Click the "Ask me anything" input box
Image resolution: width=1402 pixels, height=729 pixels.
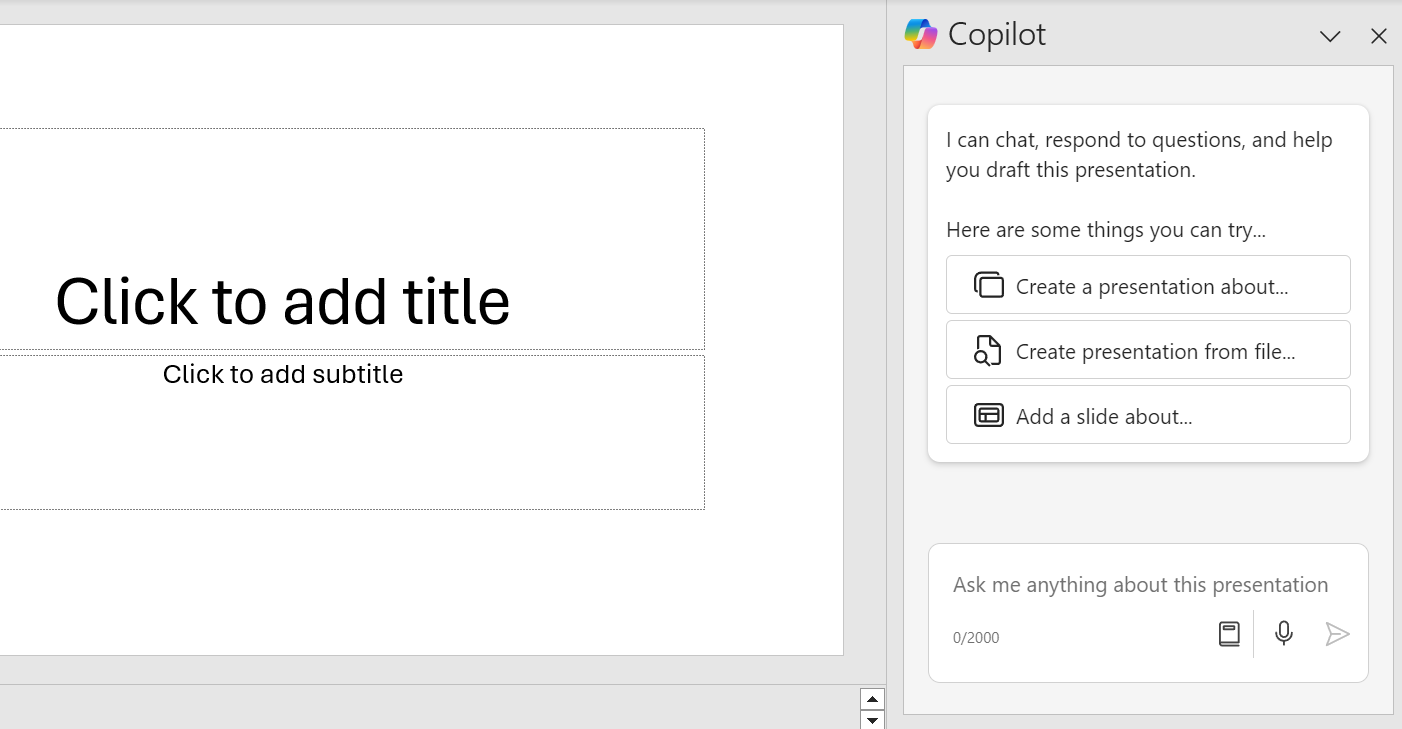[1139, 584]
